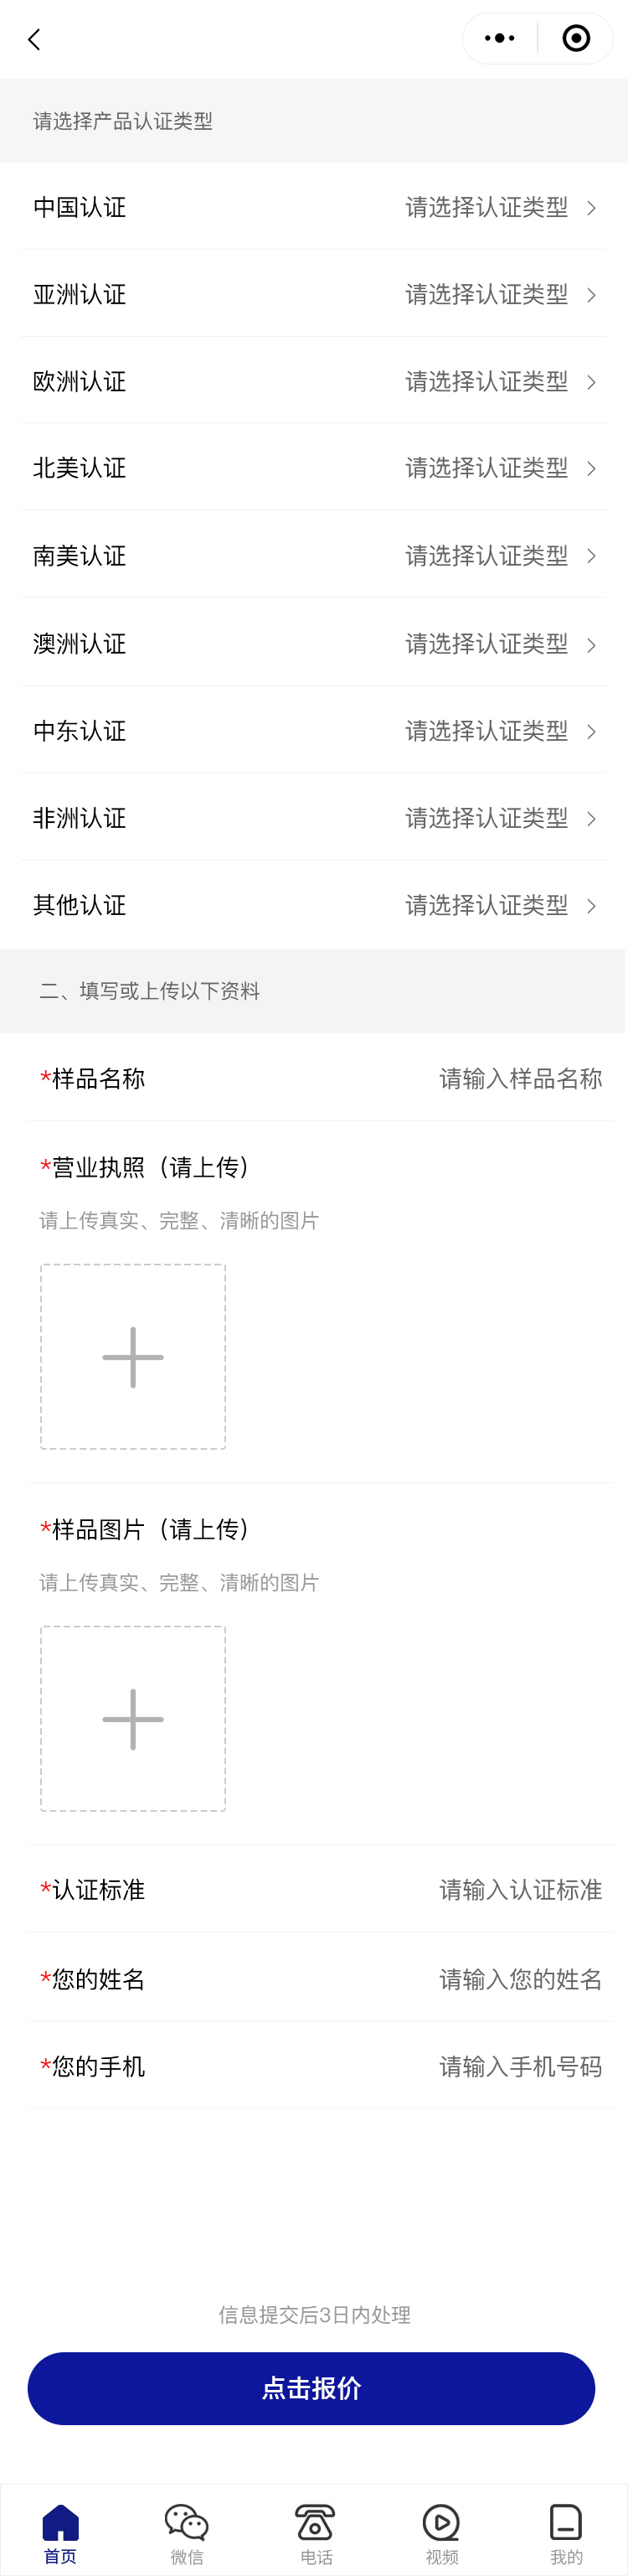This screenshot has height=2576, width=628.
Task: Expand the 澳洲认证 type selector
Action: pyautogui.click(x=500, y=644)
